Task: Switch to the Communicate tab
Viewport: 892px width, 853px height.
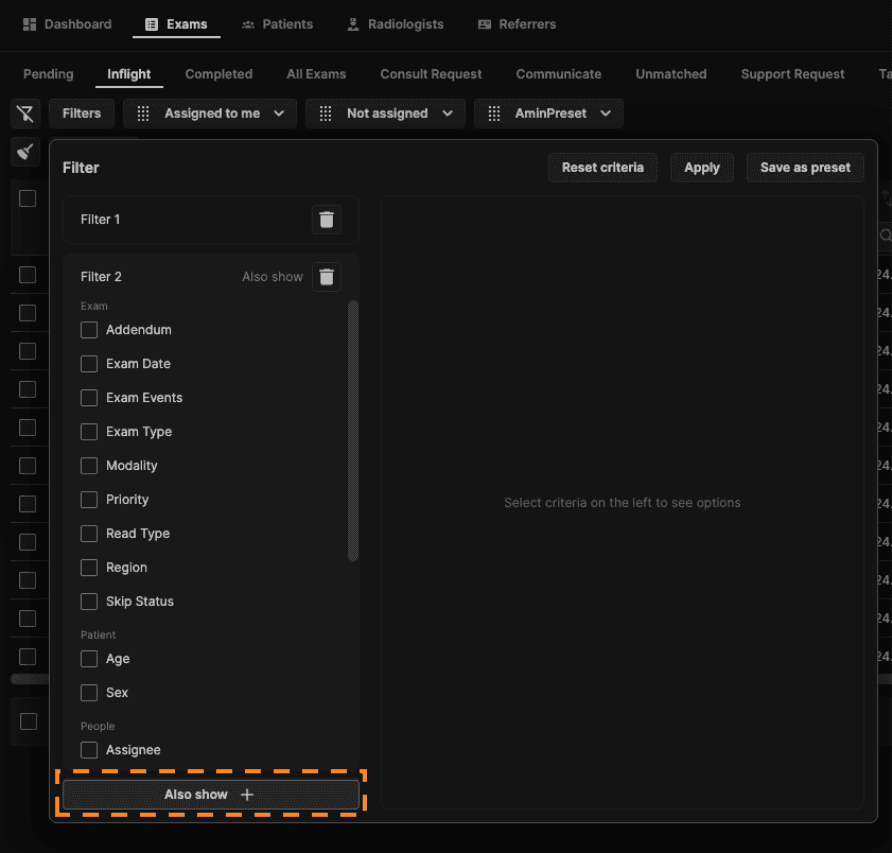Action: coord(559,75)
